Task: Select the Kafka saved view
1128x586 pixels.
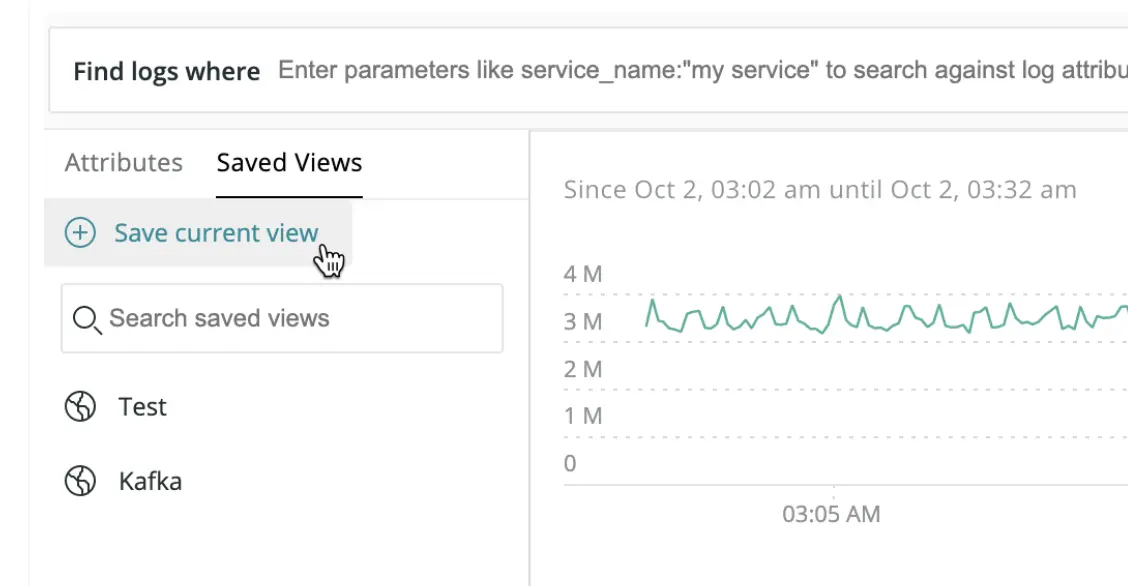Action: pos(151,481)
